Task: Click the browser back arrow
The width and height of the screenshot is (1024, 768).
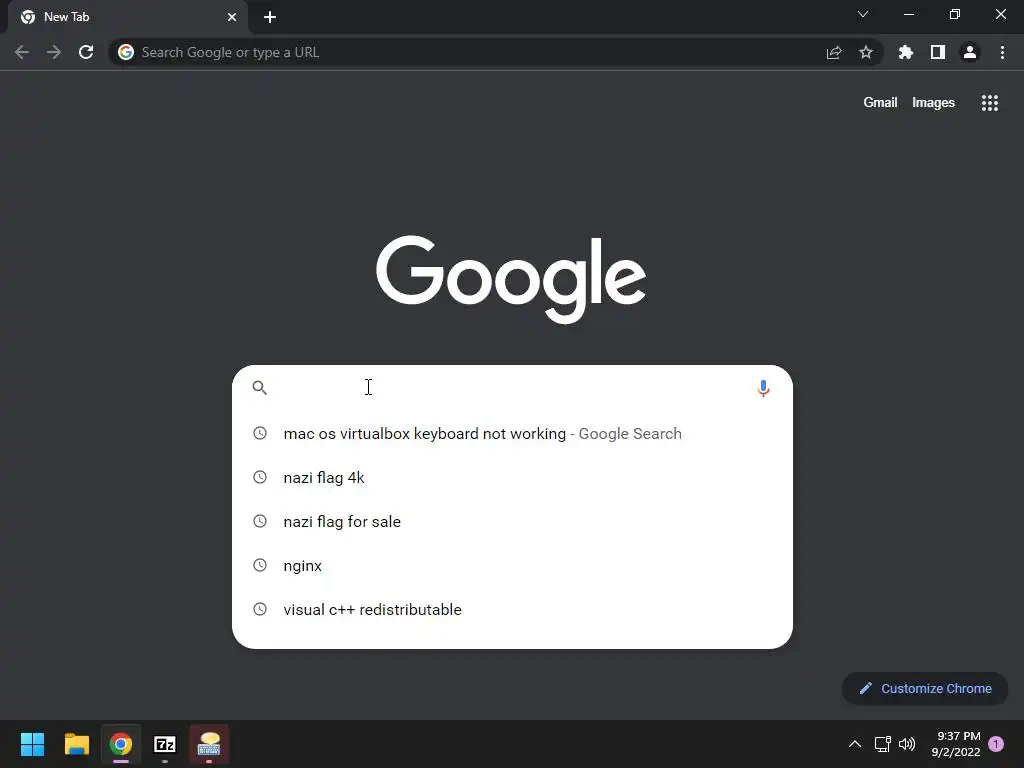Action: point(22,52)
